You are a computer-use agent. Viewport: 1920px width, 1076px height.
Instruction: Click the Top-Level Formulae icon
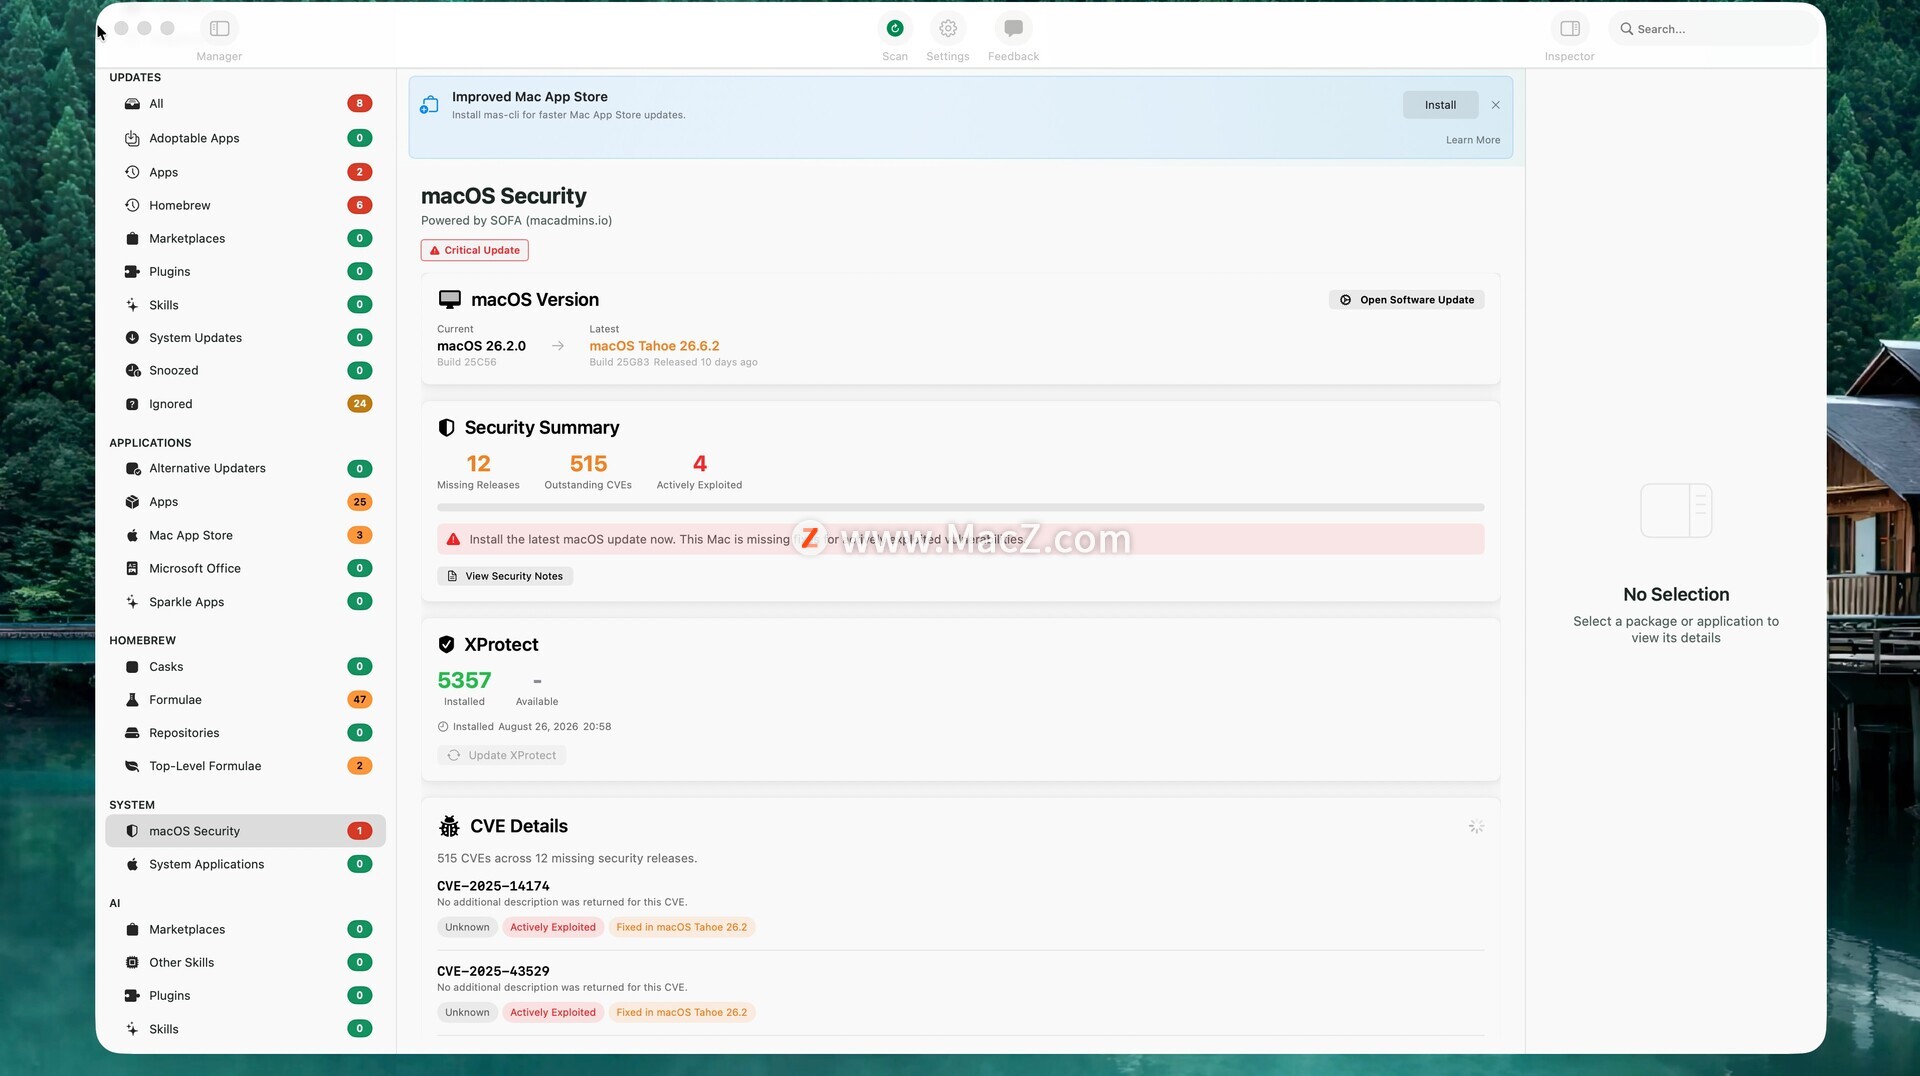[132, 766]
